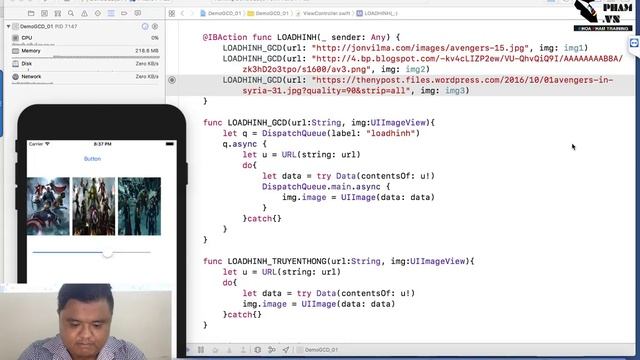Screen dimensions: 640x360
Task: Open the Debug View Hierarchy
Action: pos(258,350)
